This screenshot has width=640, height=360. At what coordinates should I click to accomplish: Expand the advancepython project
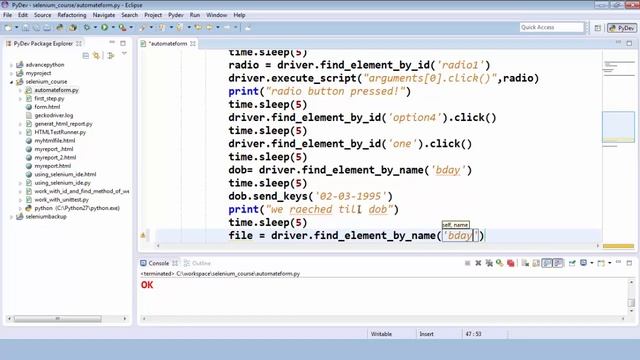coord(11,65)
